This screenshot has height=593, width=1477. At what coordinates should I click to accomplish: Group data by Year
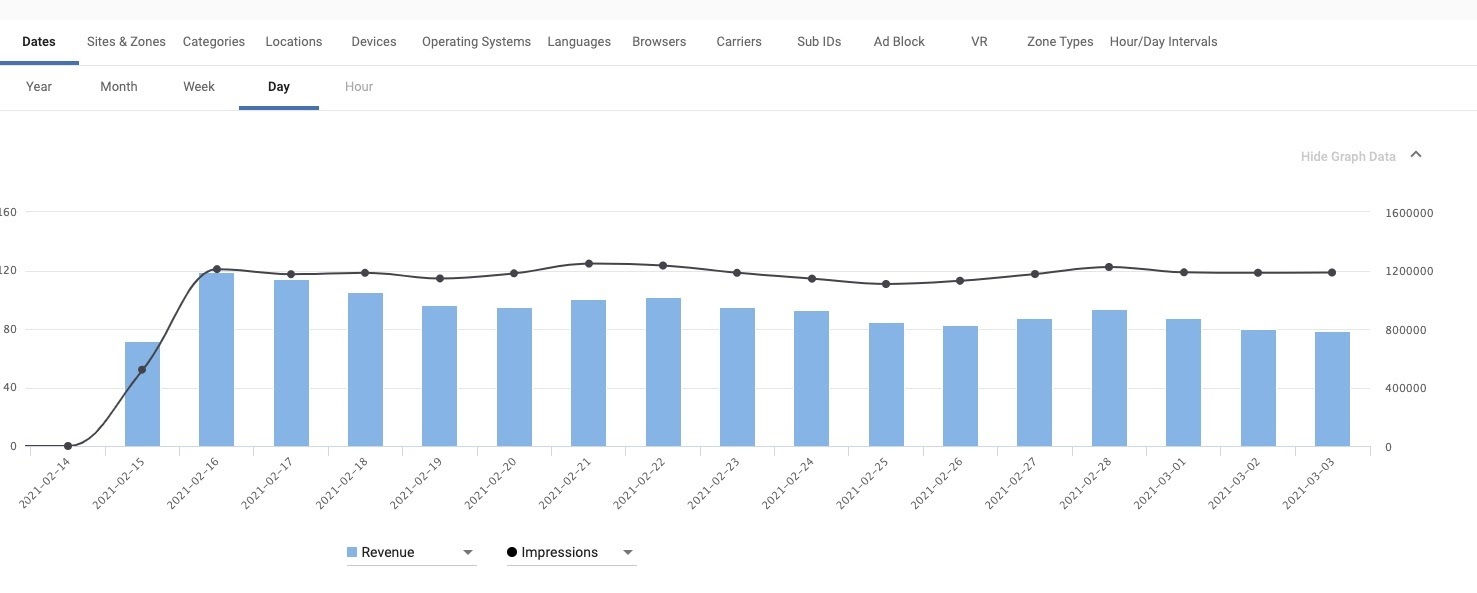click(x=39, y=87)
